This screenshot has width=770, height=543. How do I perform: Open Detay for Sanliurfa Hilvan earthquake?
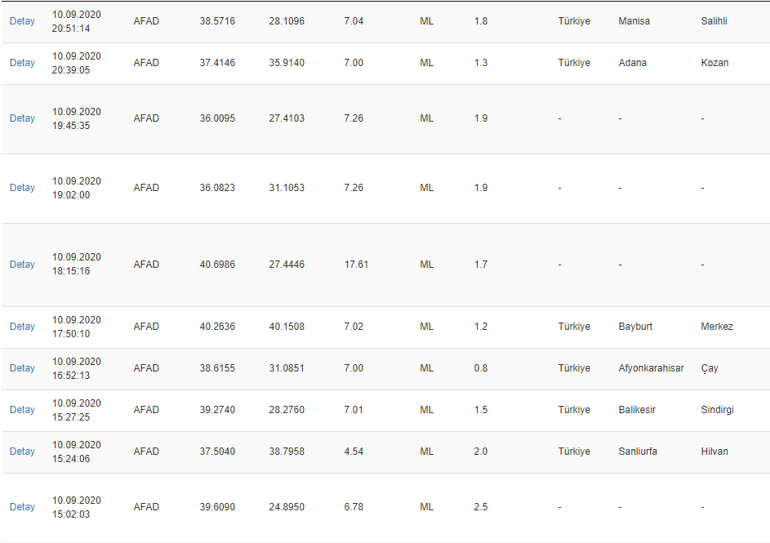22,451
